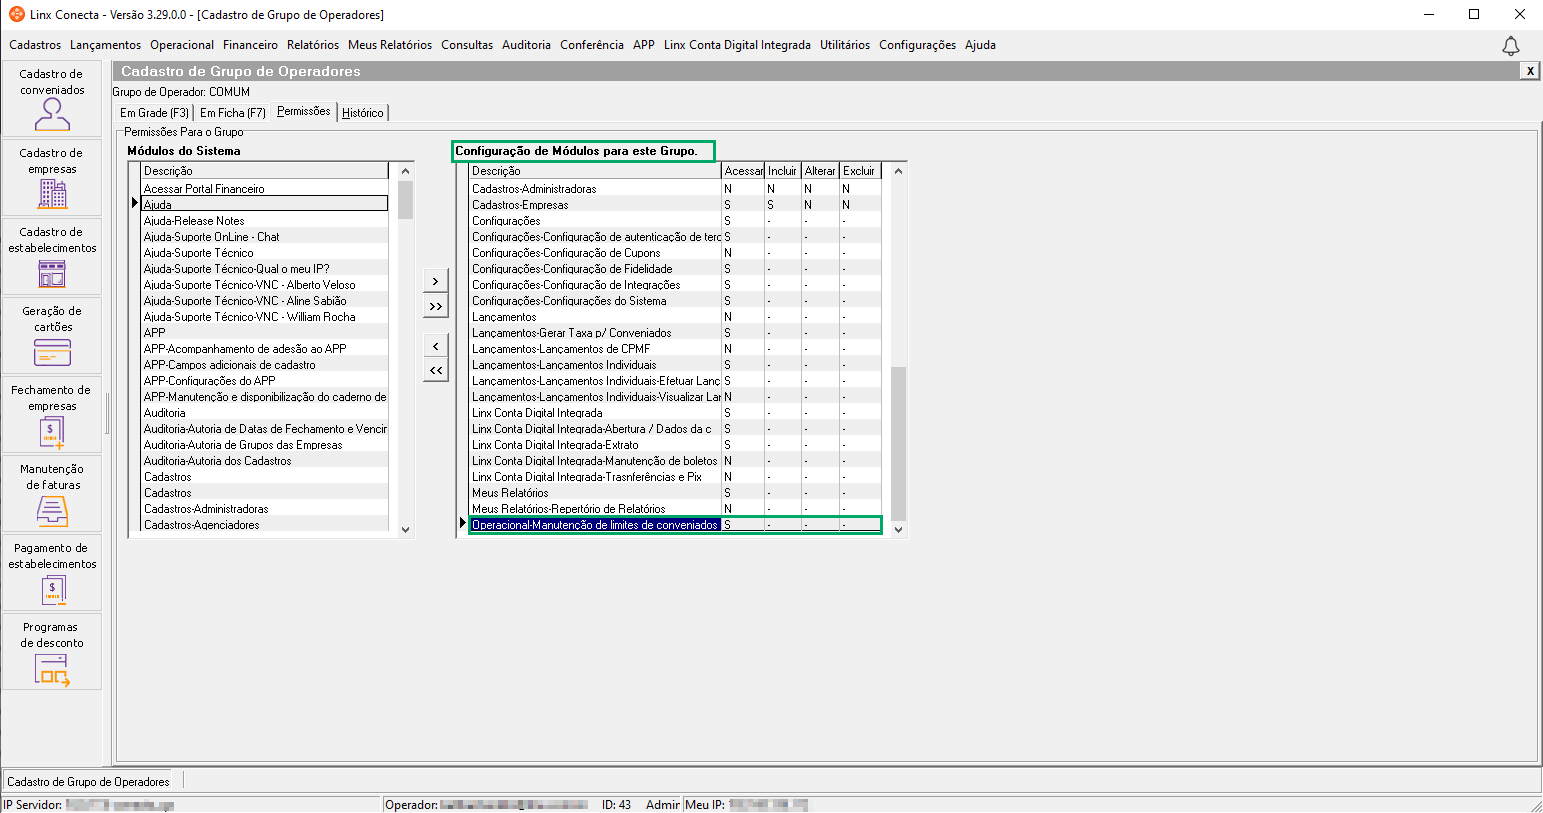This screenshot has width=1543, height=813.
Task: Toggle Incluir value for Cadastros-Empresas row
Action: (782, 205)
